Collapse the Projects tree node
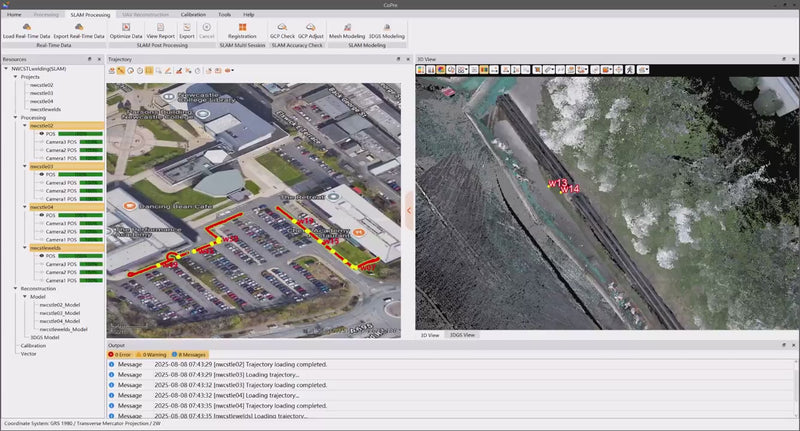Viewport: 800px width, 431px height. click(x=15, y=77)
